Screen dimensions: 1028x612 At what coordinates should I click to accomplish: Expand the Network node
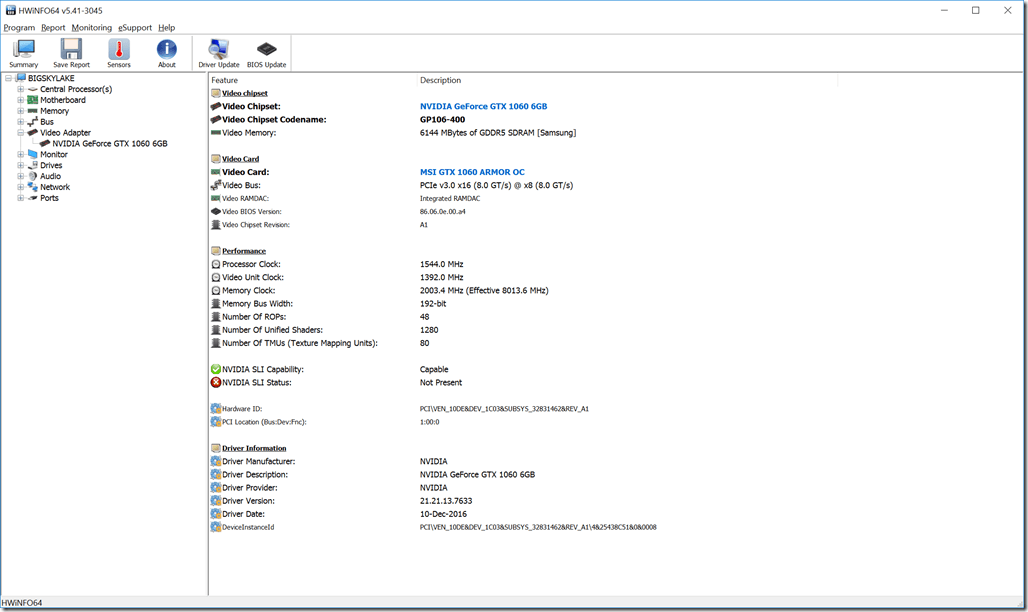(x=20, y=187)
